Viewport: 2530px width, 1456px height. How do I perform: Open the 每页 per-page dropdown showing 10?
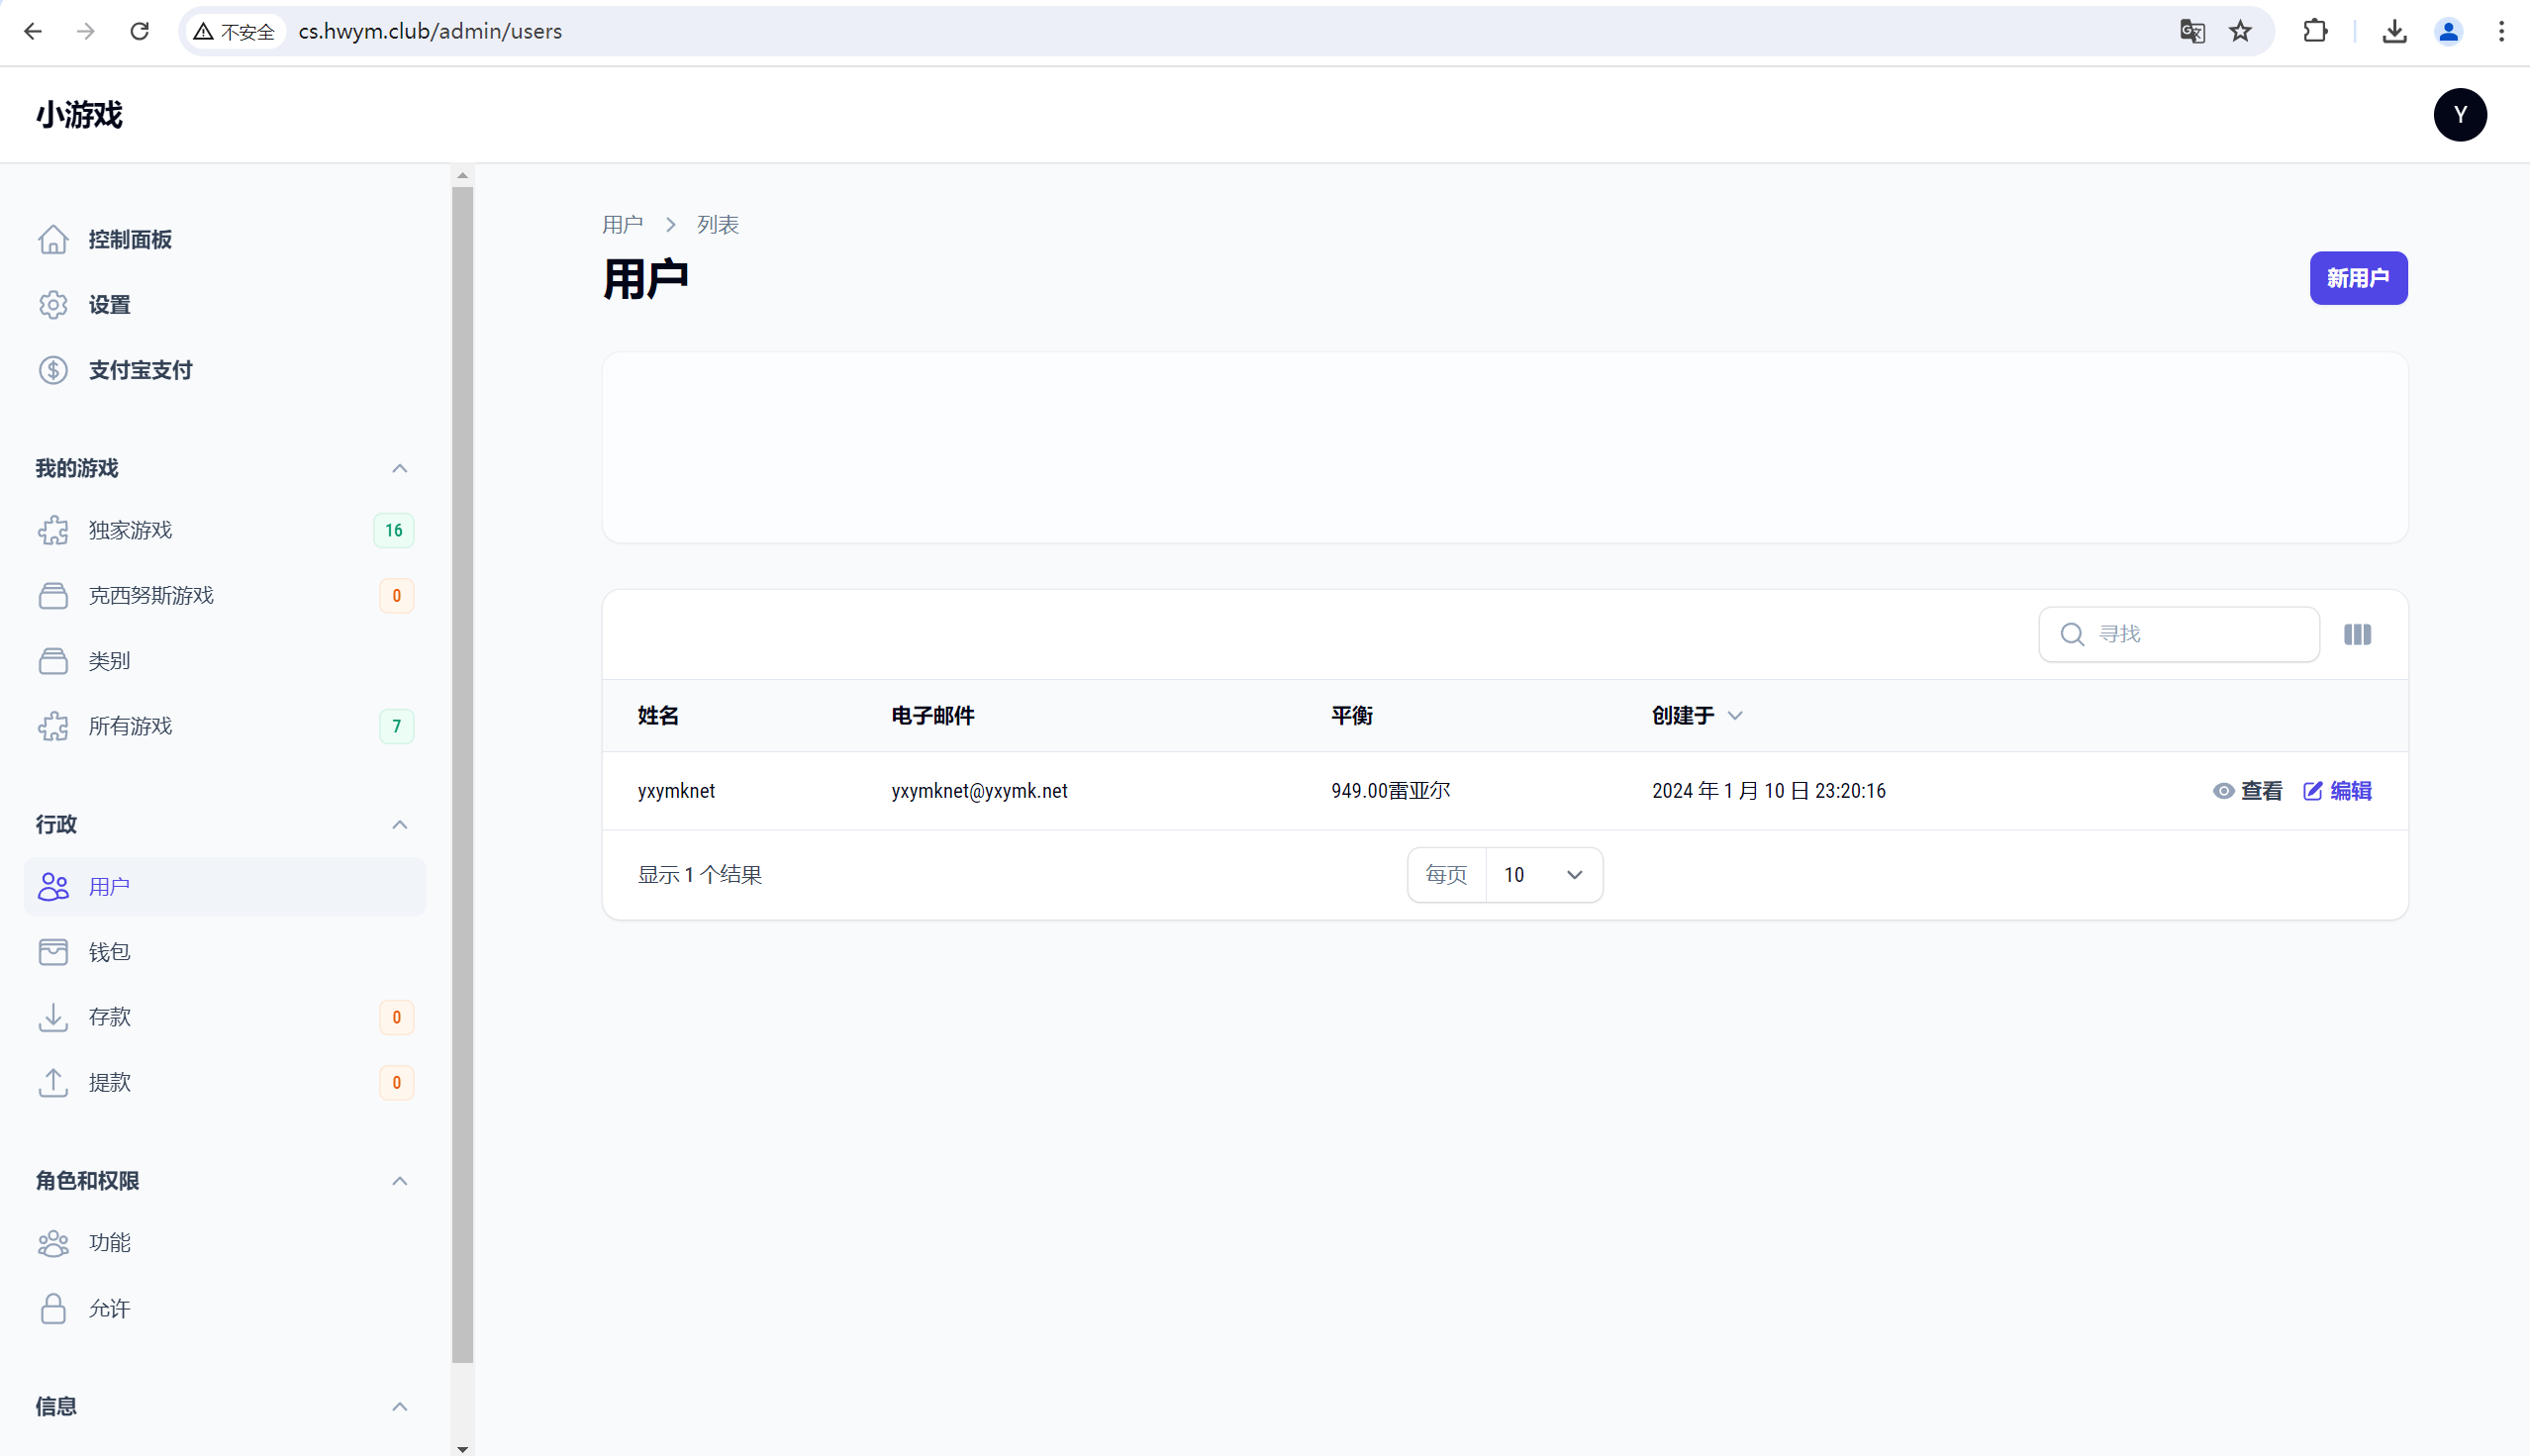(x=1544, y=875)
